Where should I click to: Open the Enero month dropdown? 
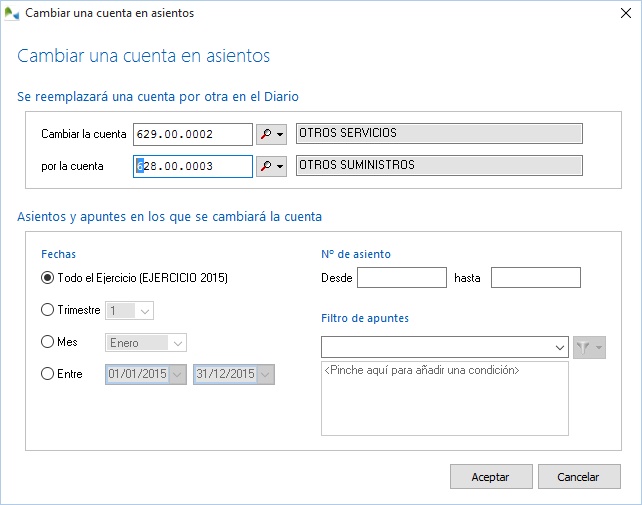tap(177, 343)
